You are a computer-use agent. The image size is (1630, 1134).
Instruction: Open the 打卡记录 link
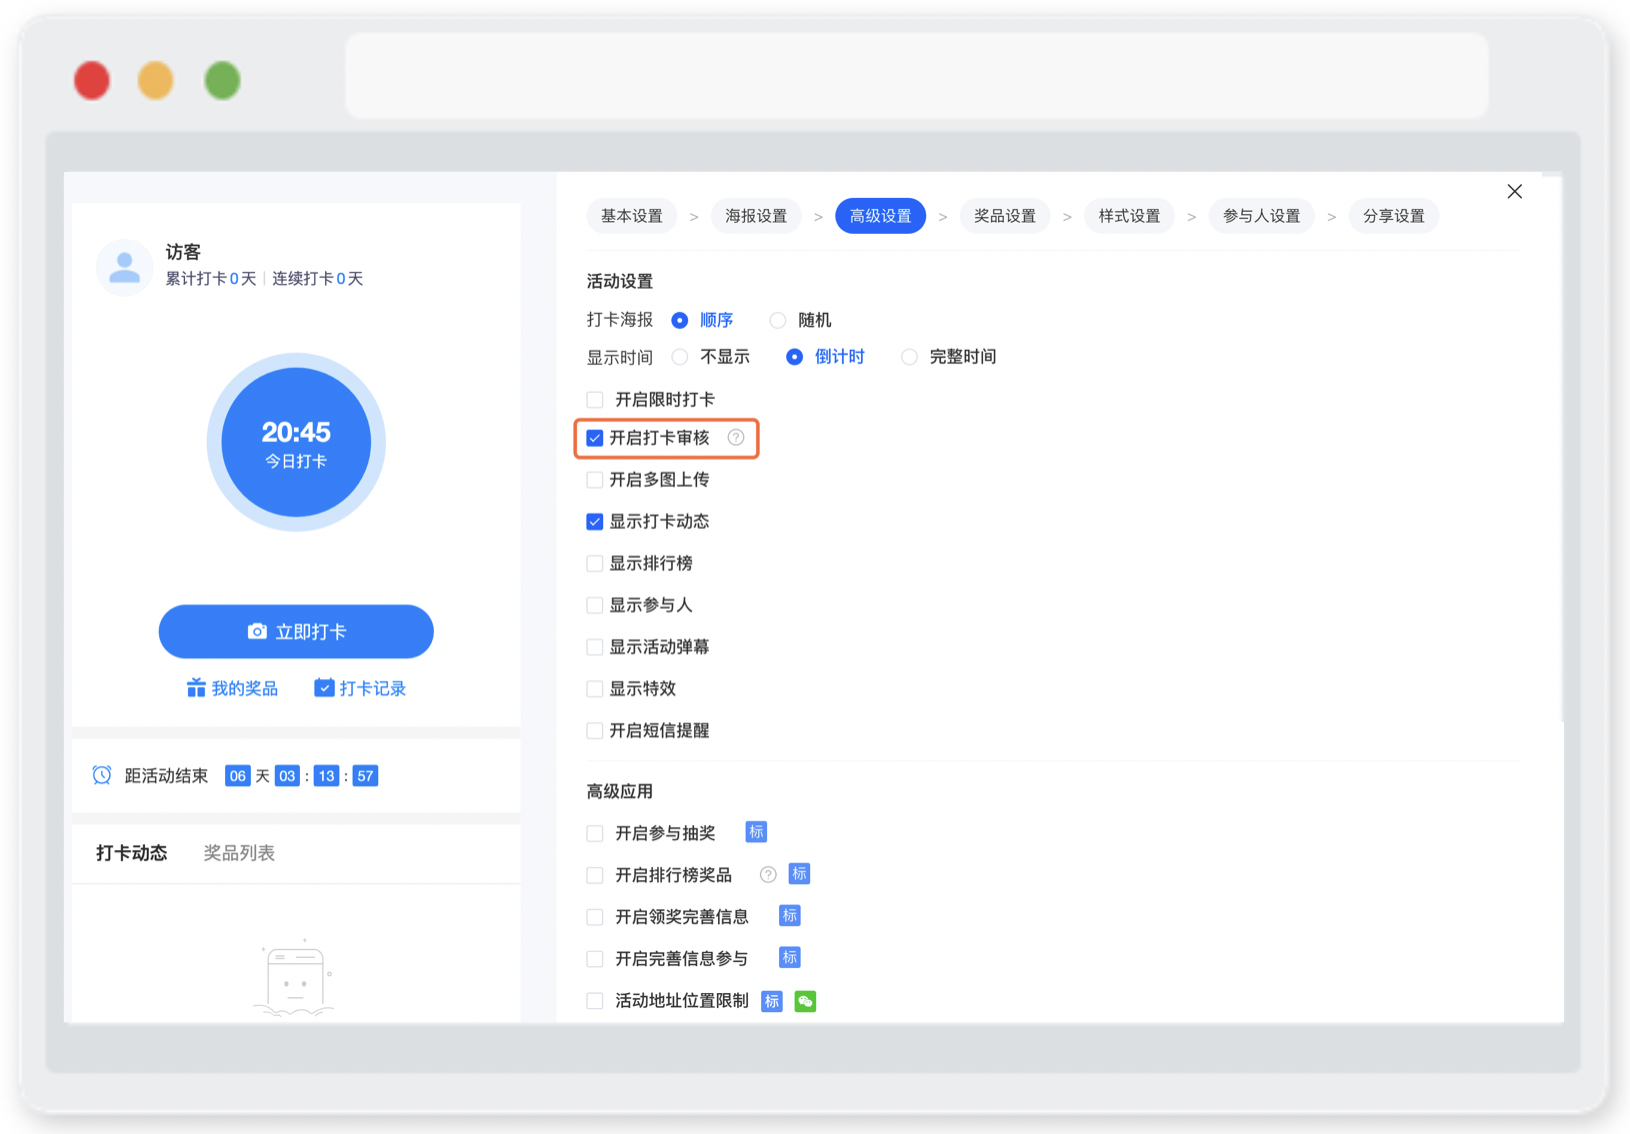(360, 688)
